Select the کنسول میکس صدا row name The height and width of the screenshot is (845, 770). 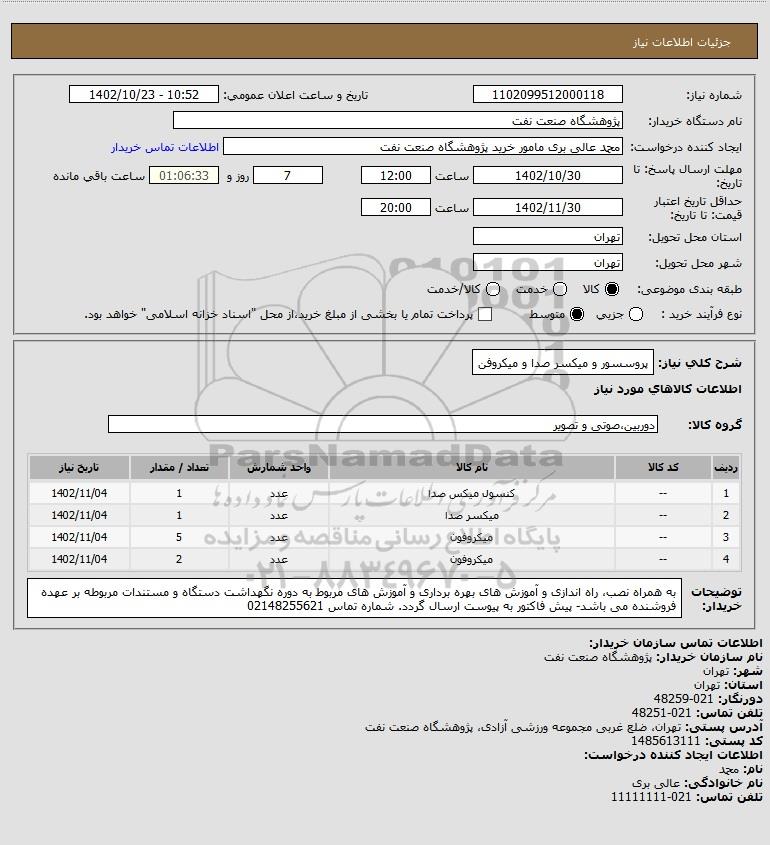pyautogui.click(x=471, y=494)
